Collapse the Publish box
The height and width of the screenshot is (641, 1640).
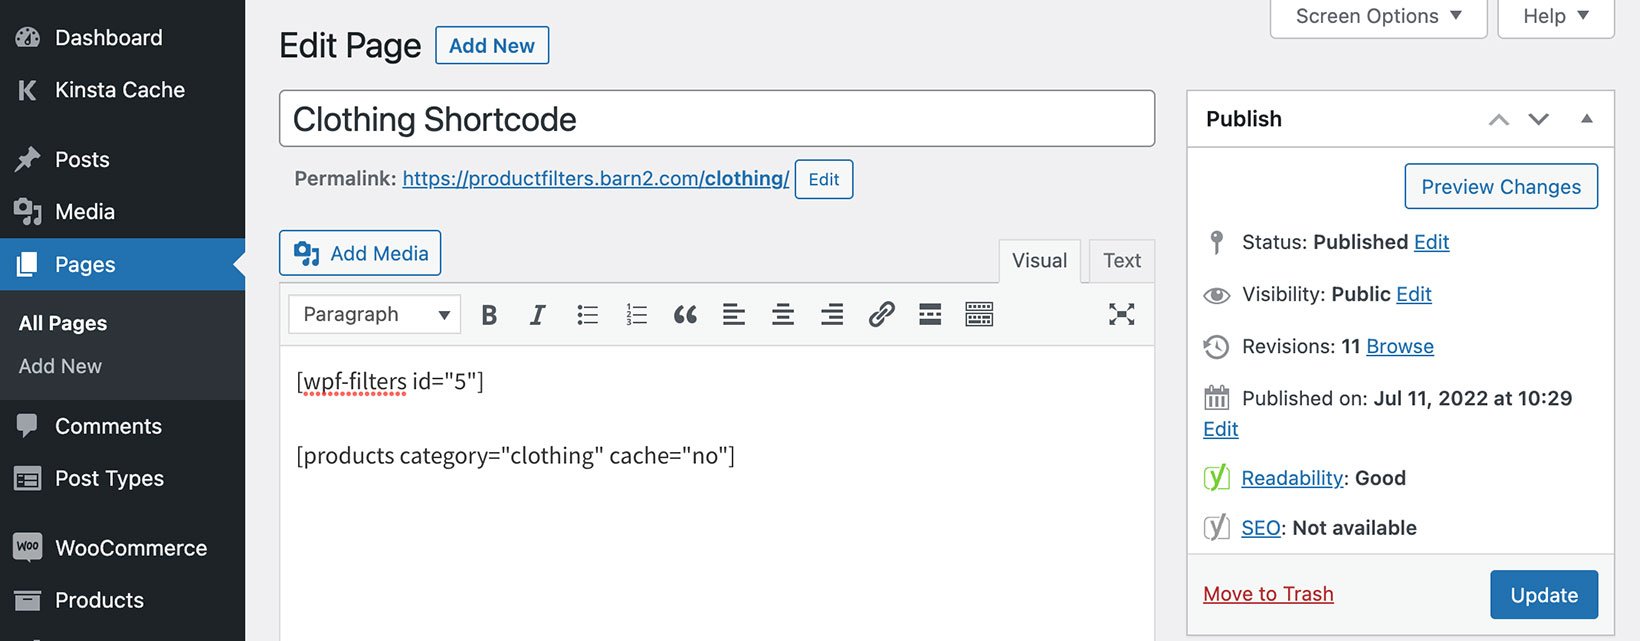[1587, 118]
